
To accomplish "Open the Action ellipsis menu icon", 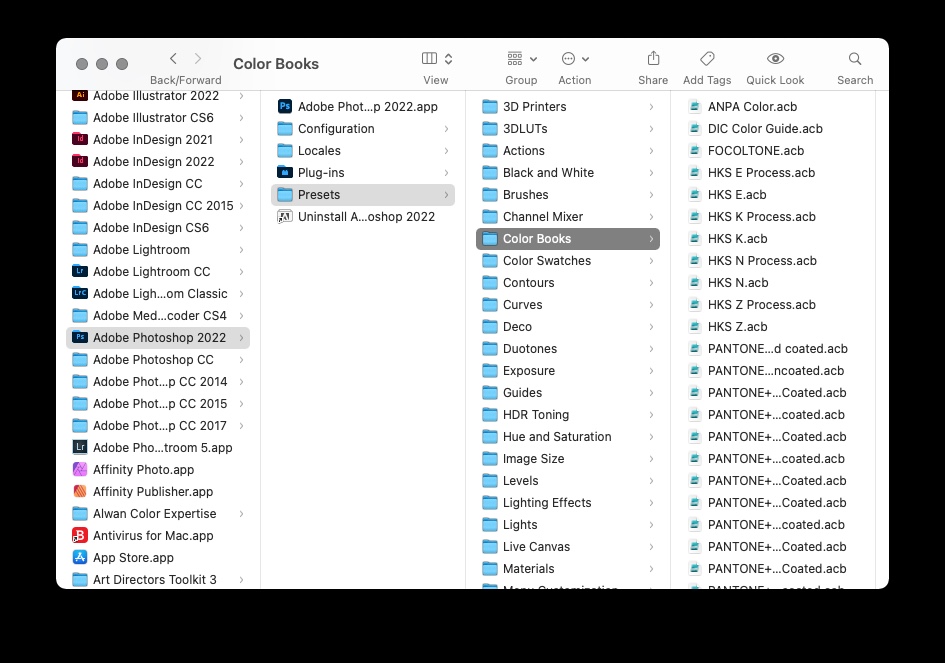I will [x=568, y=58].
